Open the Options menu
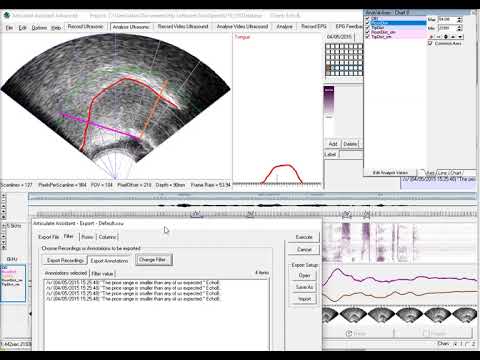Image resolution: width=480 pixels, height=360 pixels. coord(39,28)
